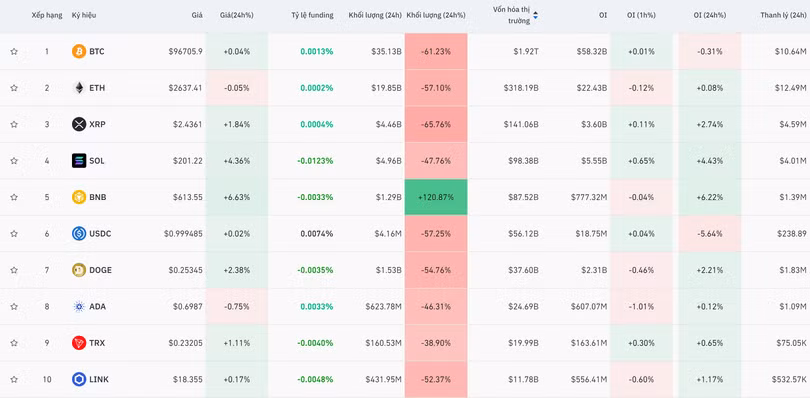
Task: Open the TRX symbol link
Action: [97, 343]
